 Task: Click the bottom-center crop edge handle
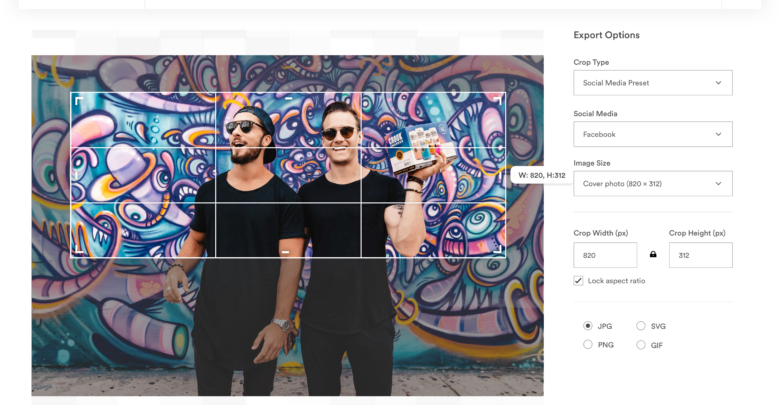click(287, 252)
